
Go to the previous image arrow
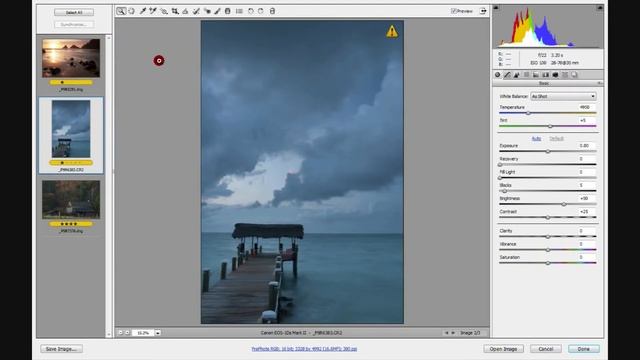pyautogui.click(x=446, y=333)
